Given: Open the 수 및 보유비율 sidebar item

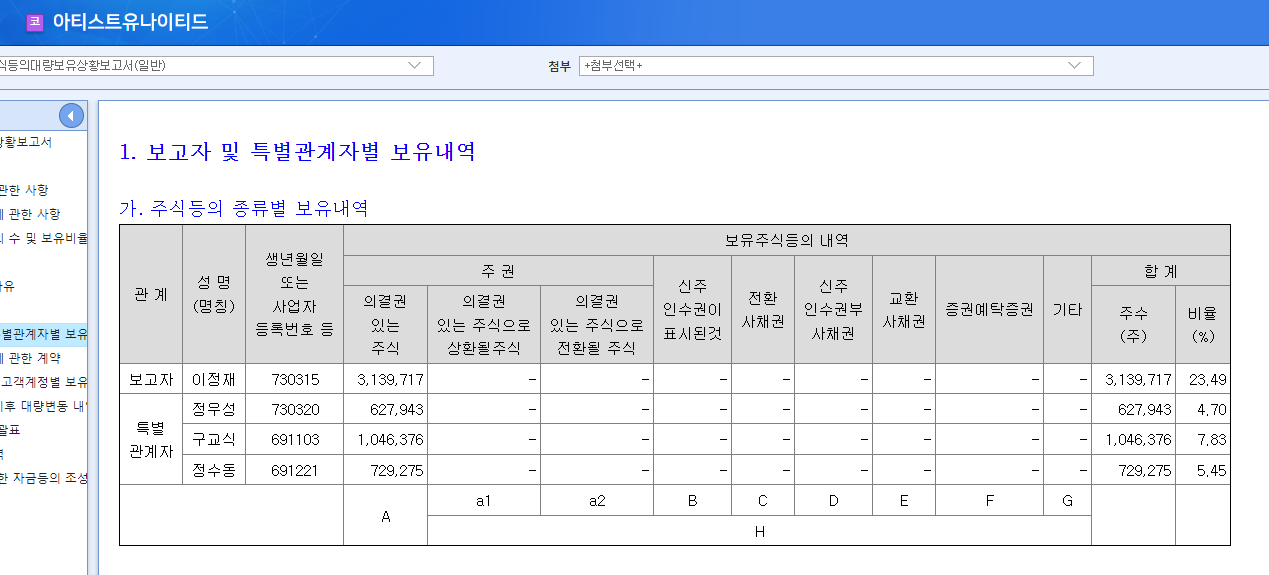Looking at the screenshot, I should click(x=44, y=238).
